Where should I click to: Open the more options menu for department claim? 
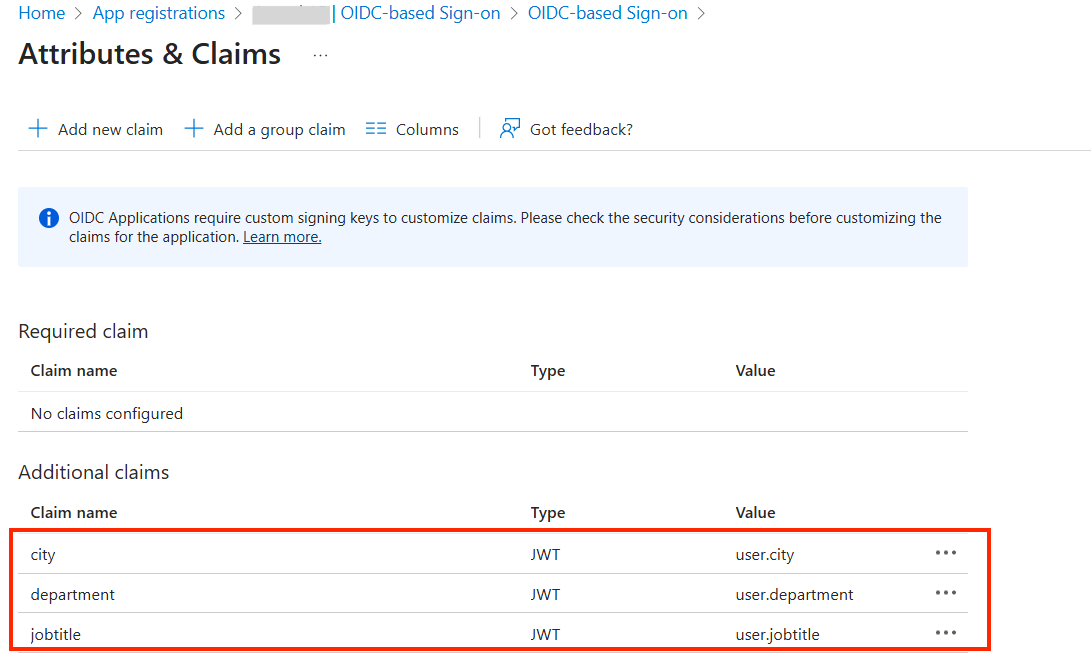tap(945, 593)
